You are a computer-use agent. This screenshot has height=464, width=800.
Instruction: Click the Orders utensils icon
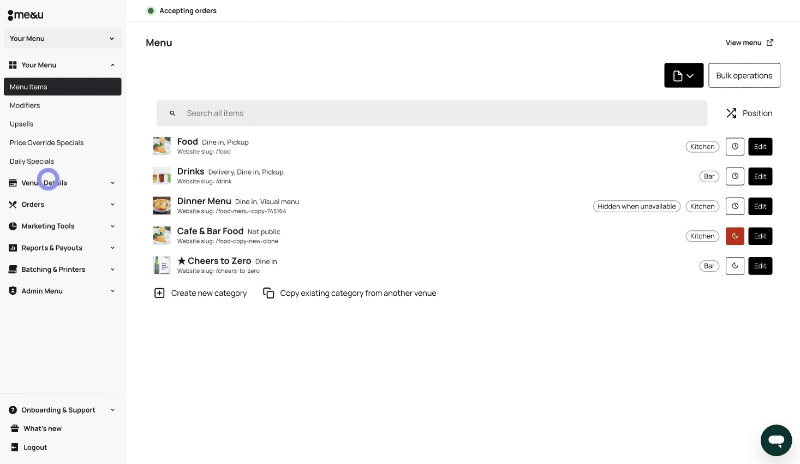pyautogui.click(x=13, y=205)
